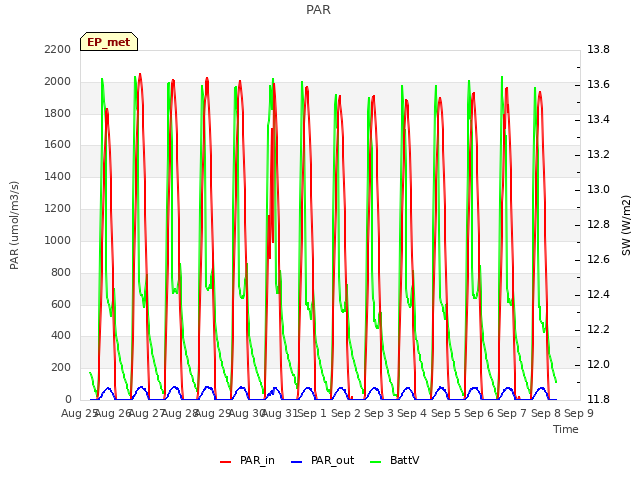This screenshot has width=640, height=480.
Task: Click the Time x-axis label
Action: tap(566, 429)
